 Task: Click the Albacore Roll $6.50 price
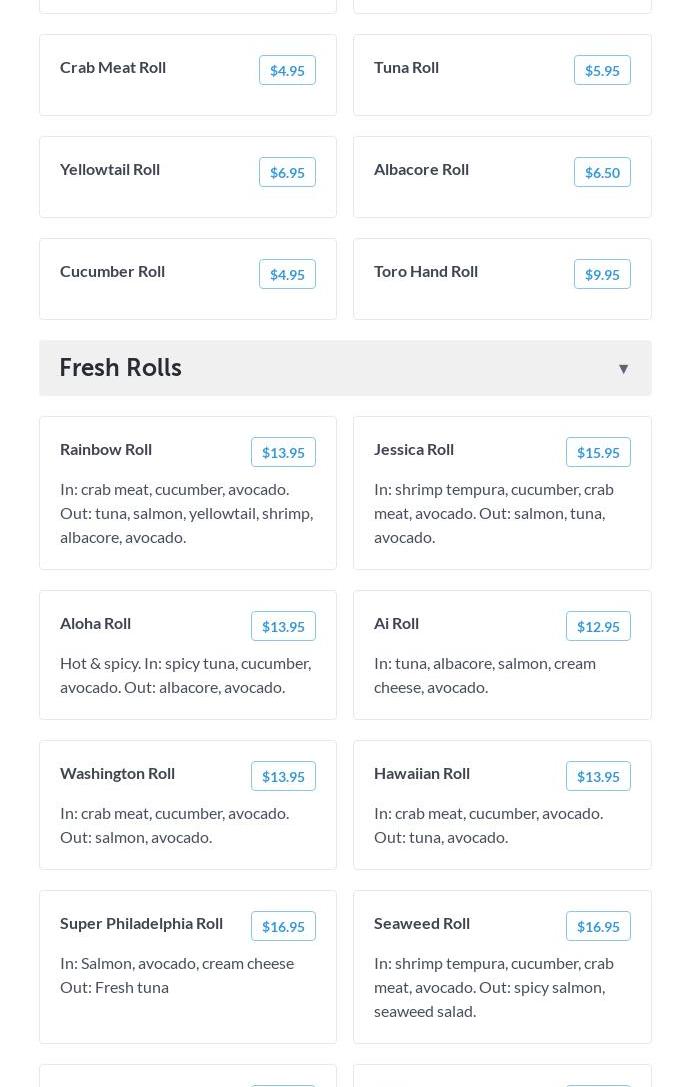tap(602, 172)
